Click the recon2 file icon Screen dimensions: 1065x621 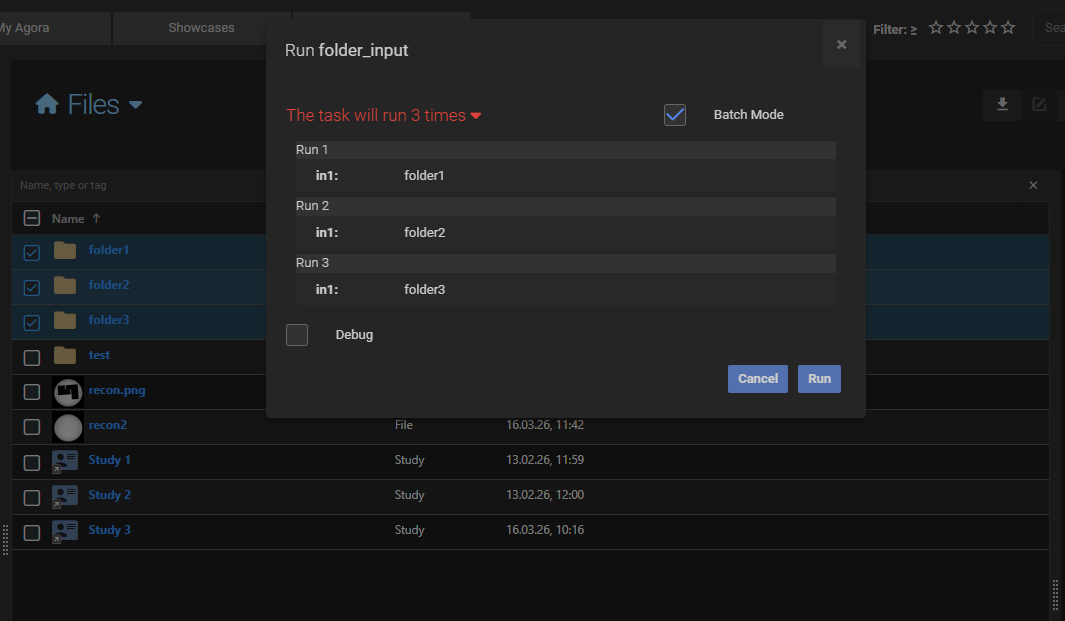[x=66, y=424]
